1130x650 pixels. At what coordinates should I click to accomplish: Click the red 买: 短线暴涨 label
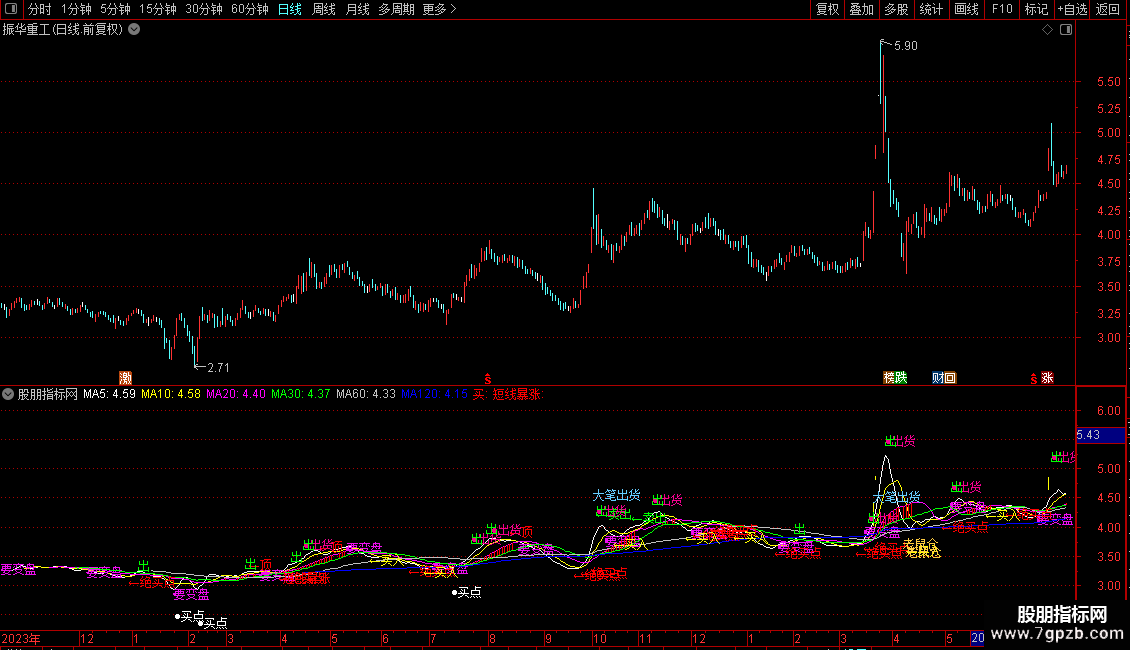click(507, 394)
